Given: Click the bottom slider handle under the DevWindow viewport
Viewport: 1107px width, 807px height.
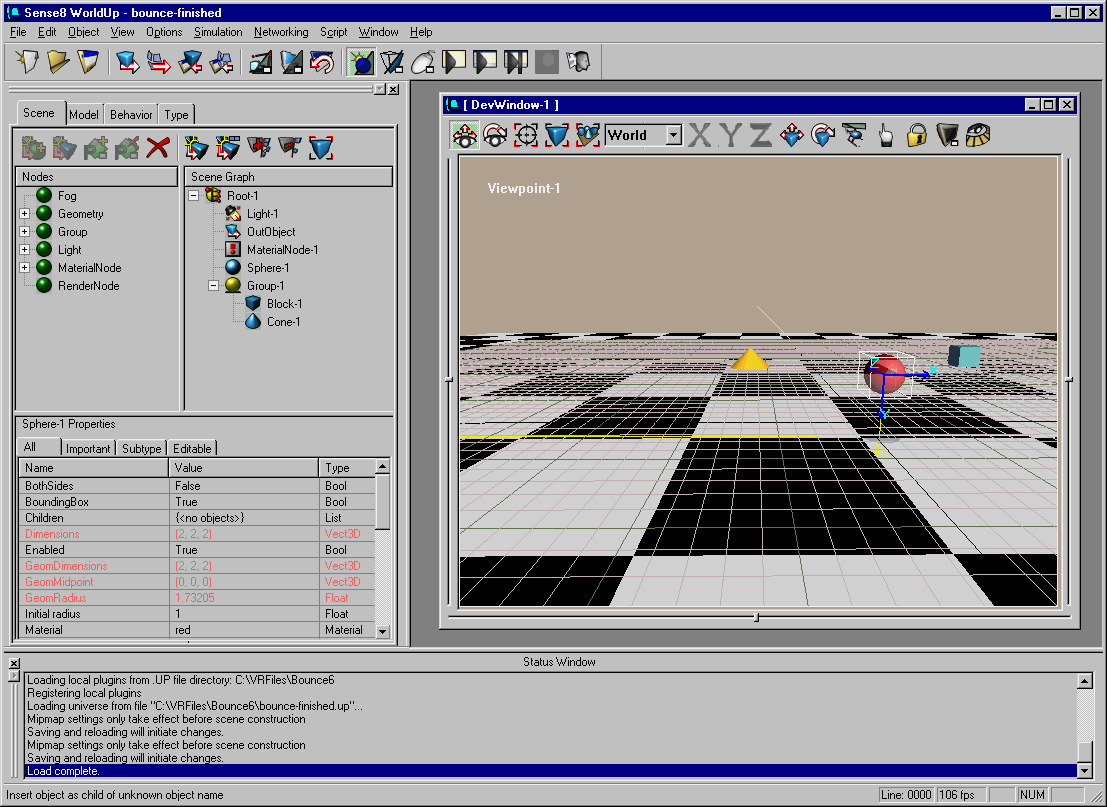Looking at the screenshot, I should pos(756,618).
